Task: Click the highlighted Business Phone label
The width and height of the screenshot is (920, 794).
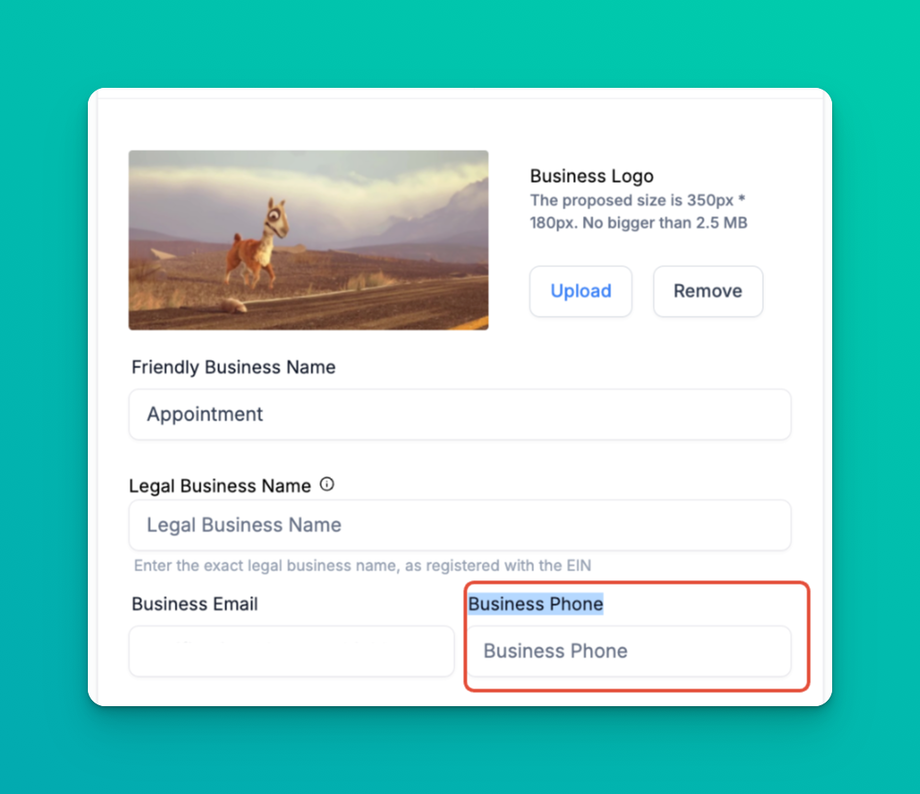Action: [536, 604]
